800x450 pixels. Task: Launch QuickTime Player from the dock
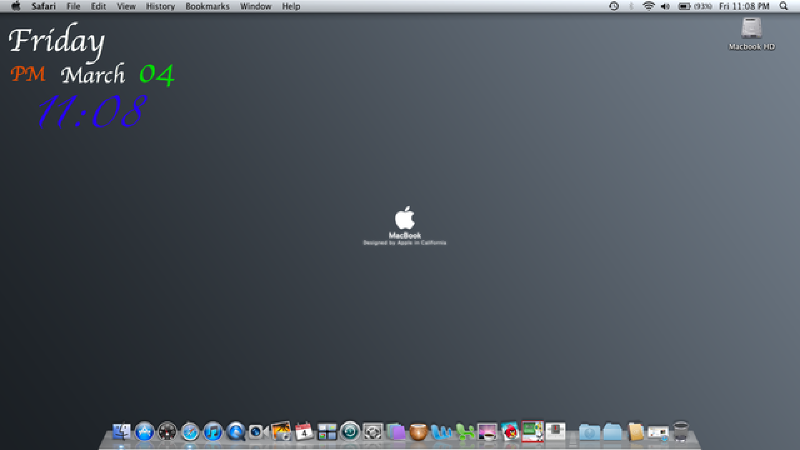click(236, 432)
